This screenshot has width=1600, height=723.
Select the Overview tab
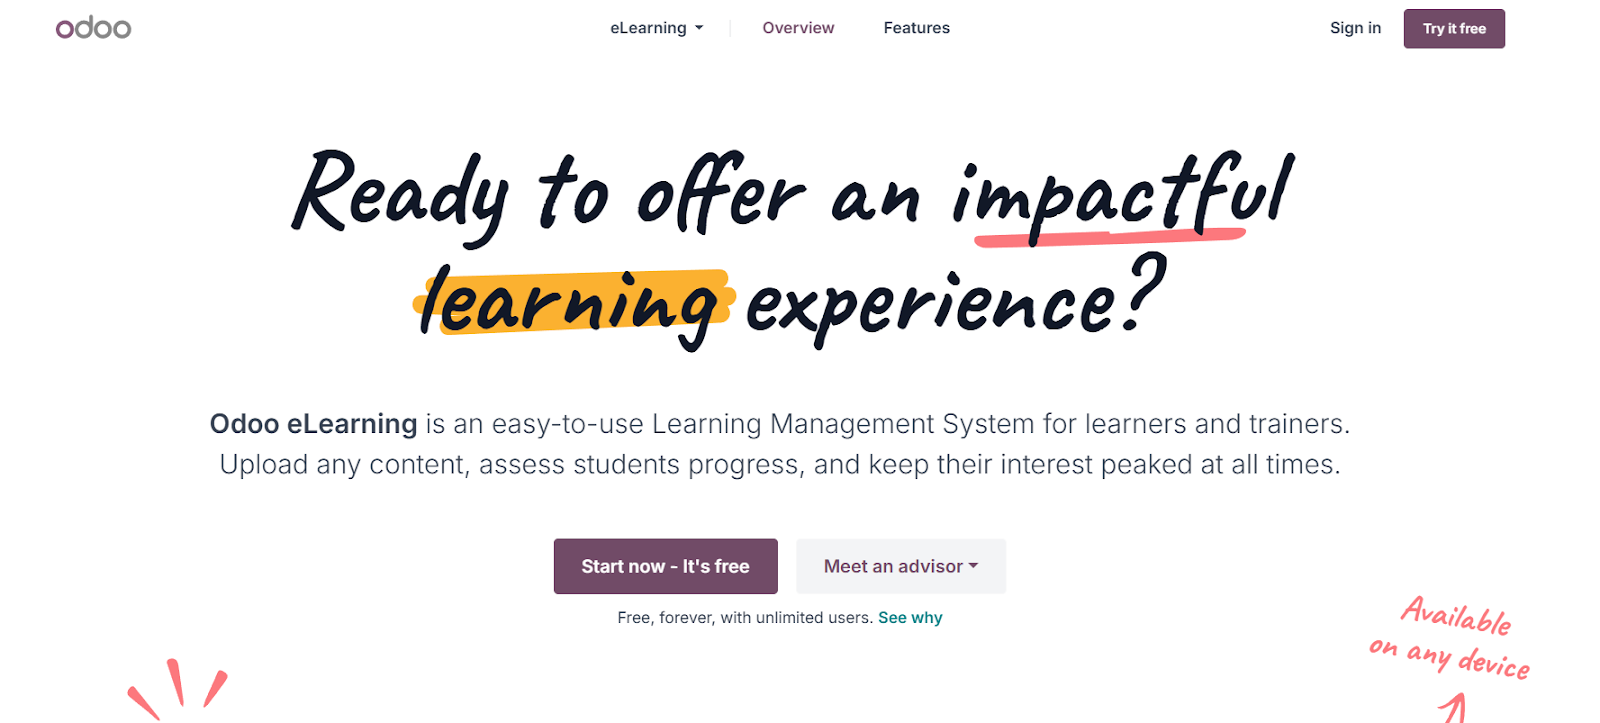coord(798,27)
